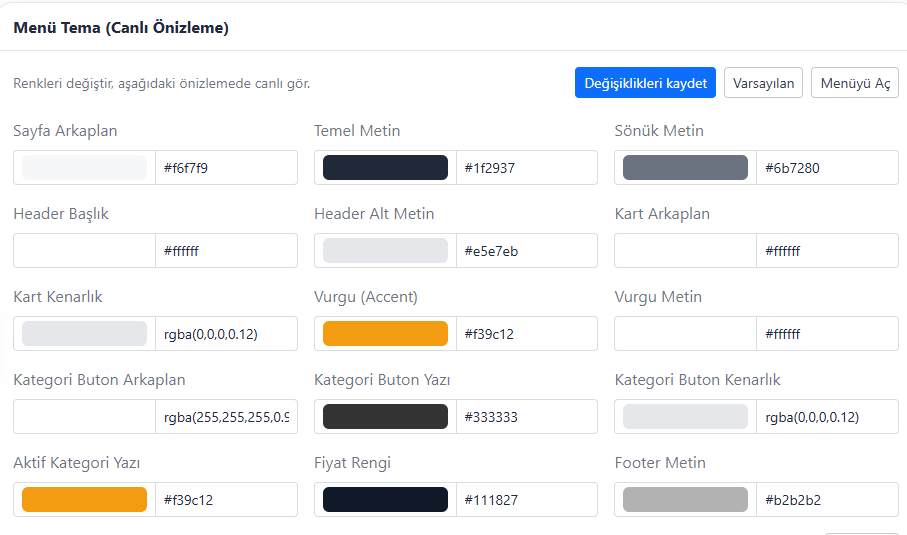Viewport: 907px width, 535px height.
Task: Click the Kategori Buton Kenarlık rgba field
Action: [x=826, y=417]
